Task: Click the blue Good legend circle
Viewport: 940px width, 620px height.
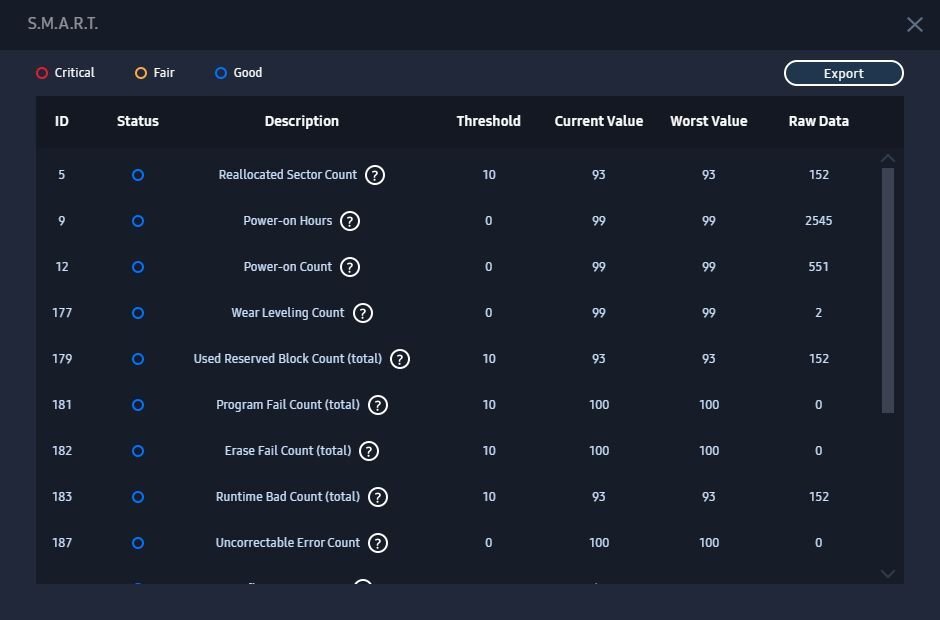Action: pos(221,73)
